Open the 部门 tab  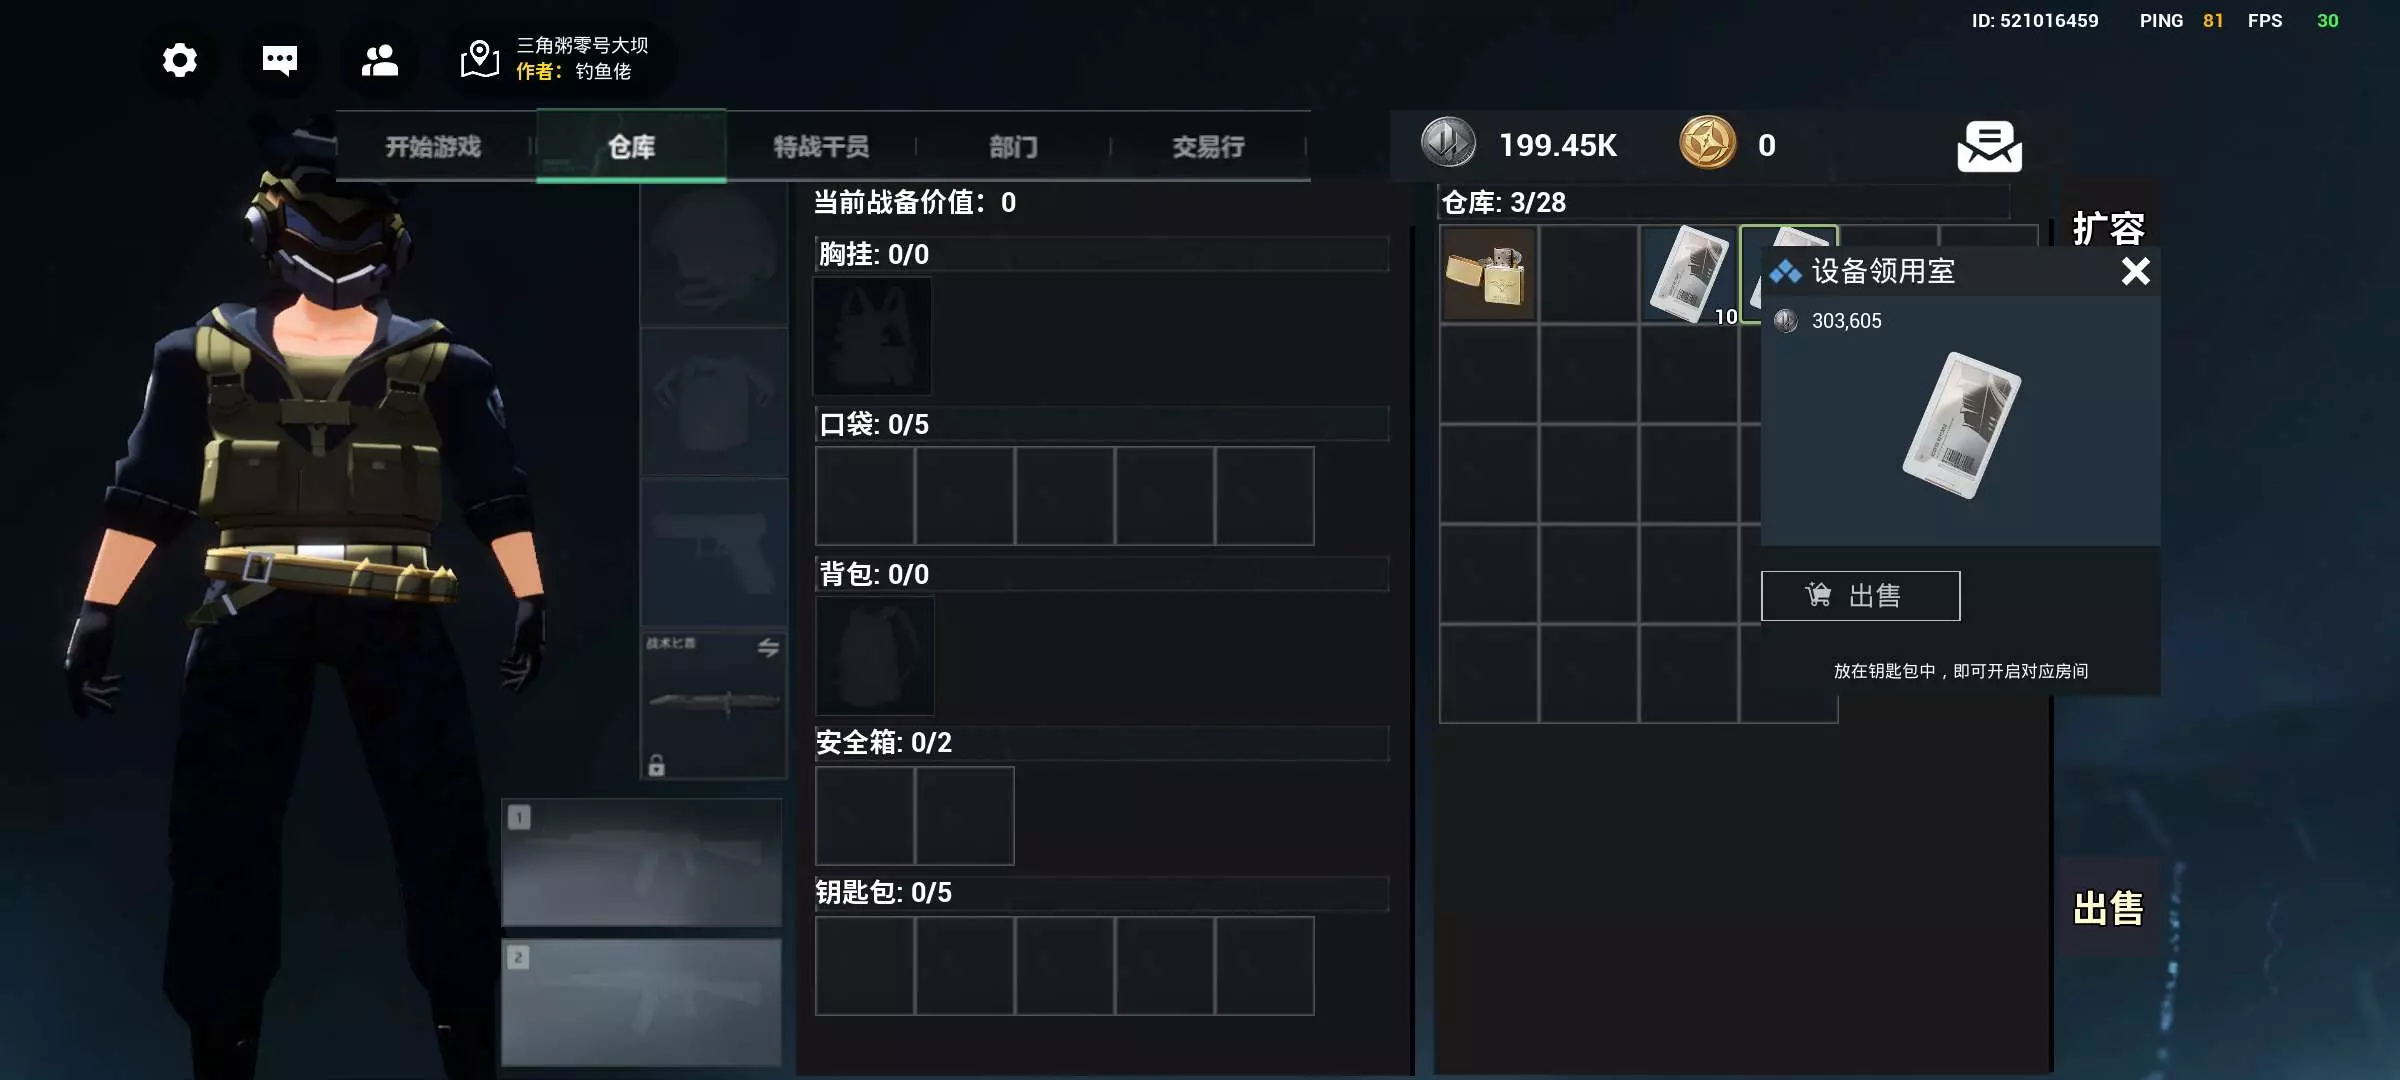(1013, 147)
